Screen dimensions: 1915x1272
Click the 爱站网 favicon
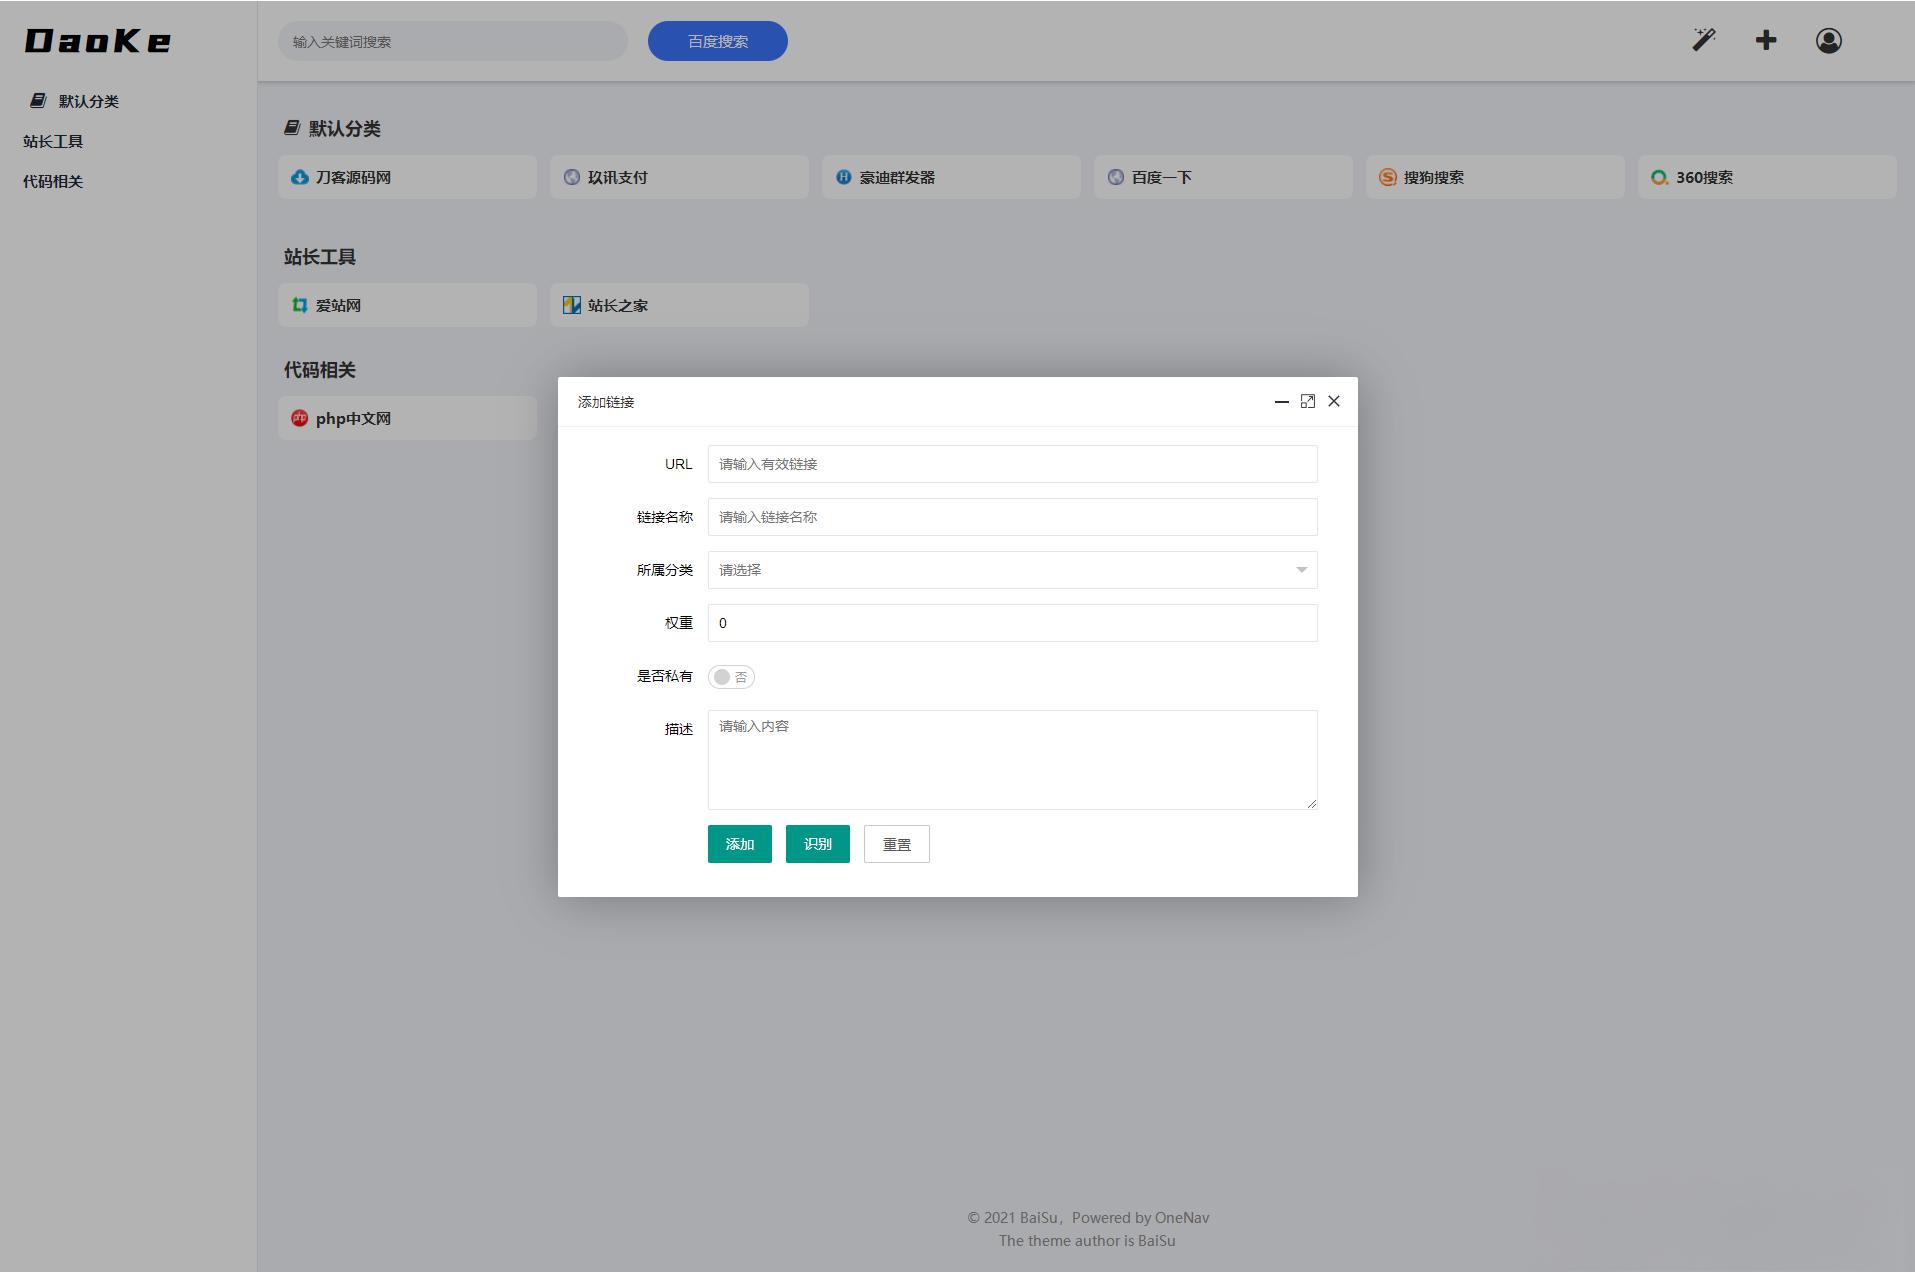pyautogui.click(x=299, y=305)
